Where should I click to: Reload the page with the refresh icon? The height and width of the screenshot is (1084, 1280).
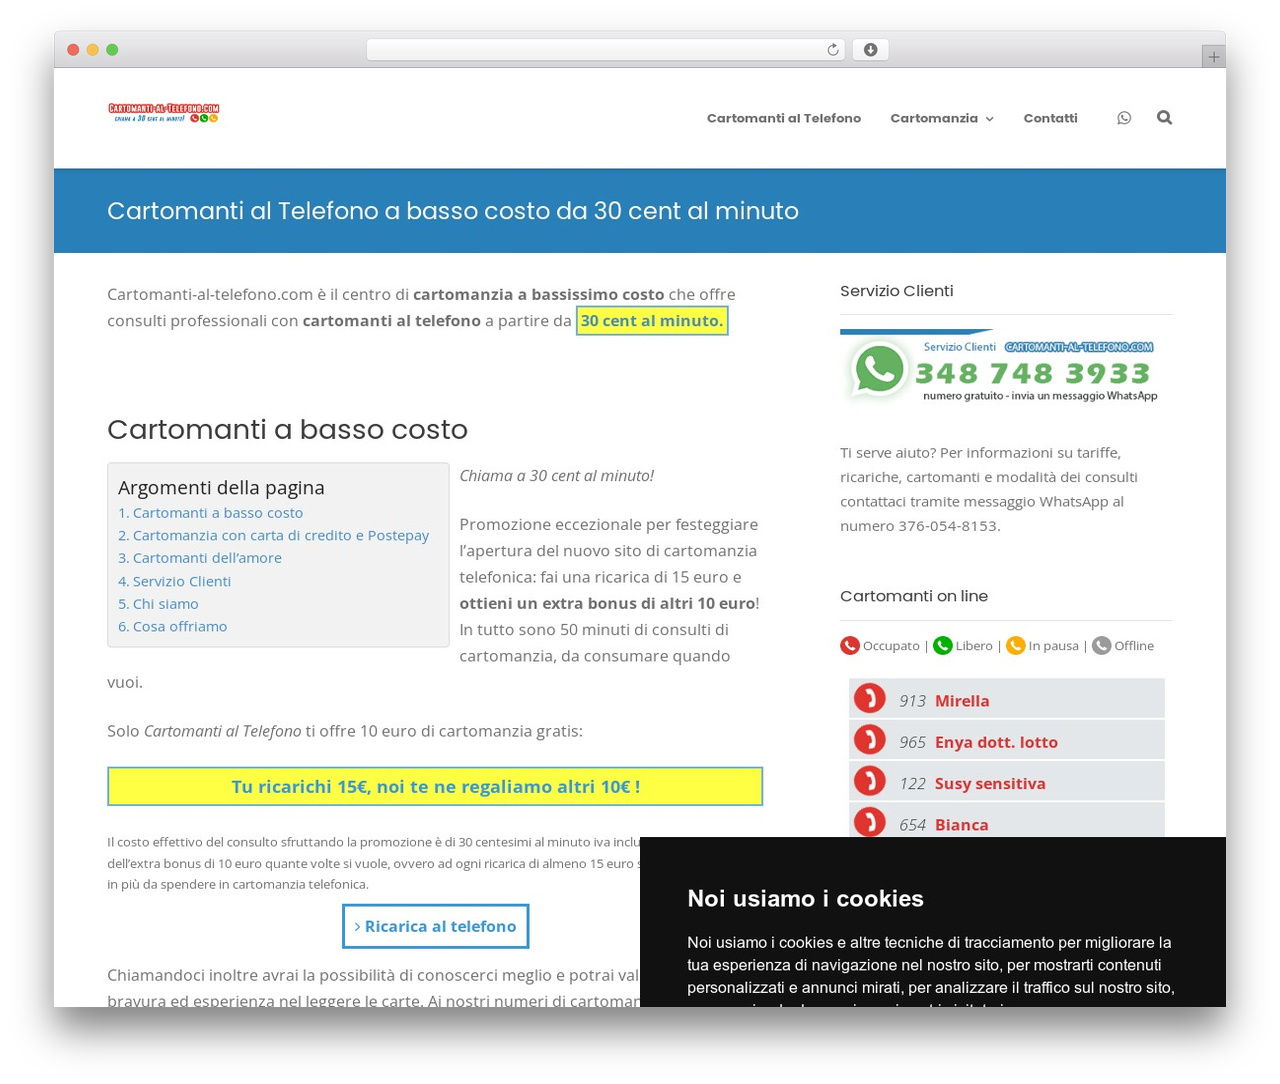[832, 50]
